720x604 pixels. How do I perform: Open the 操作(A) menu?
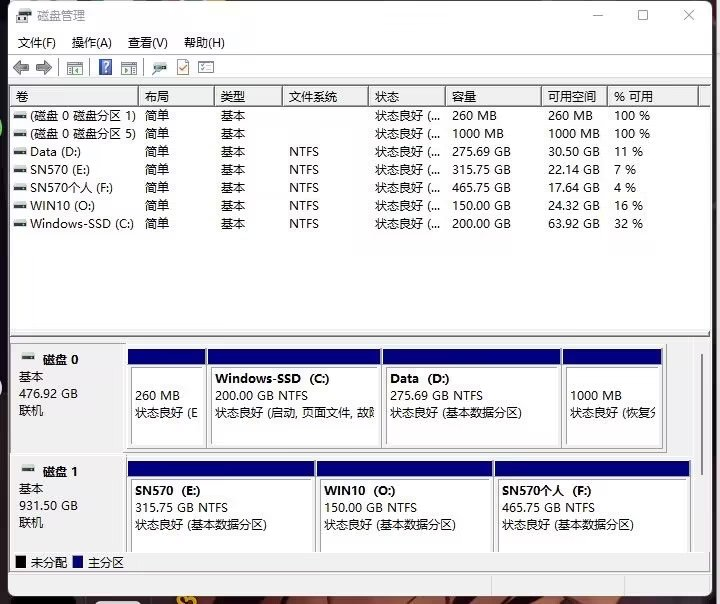coord(91,43)
